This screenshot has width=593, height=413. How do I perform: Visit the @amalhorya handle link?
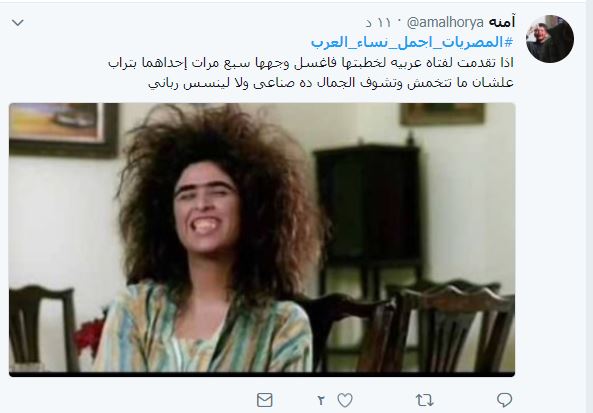coord(445,23)
